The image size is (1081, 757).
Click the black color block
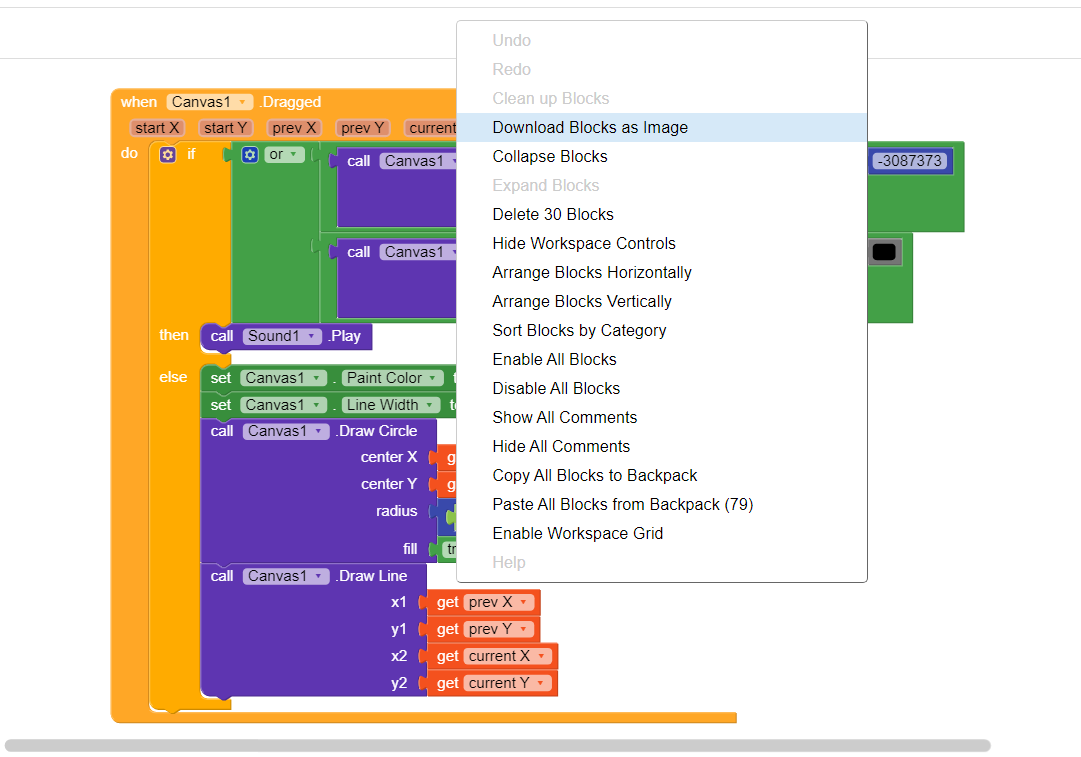(884, 253)
